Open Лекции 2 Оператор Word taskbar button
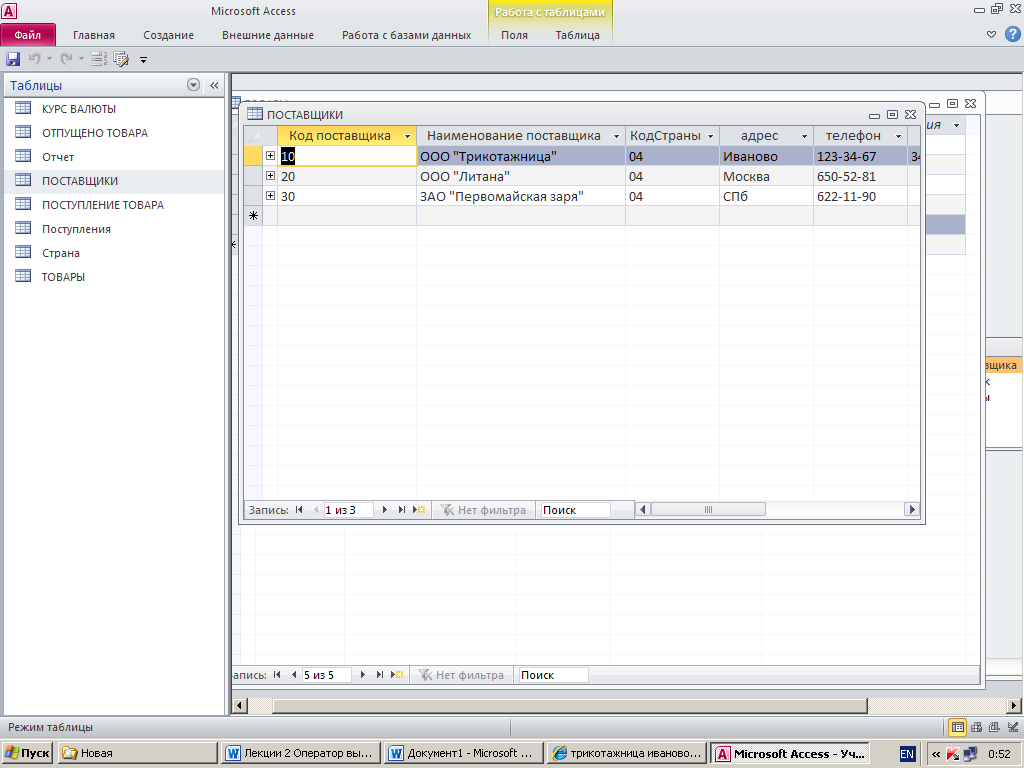Viewport: 1024px width, 768px height. (x=300, y=753)
